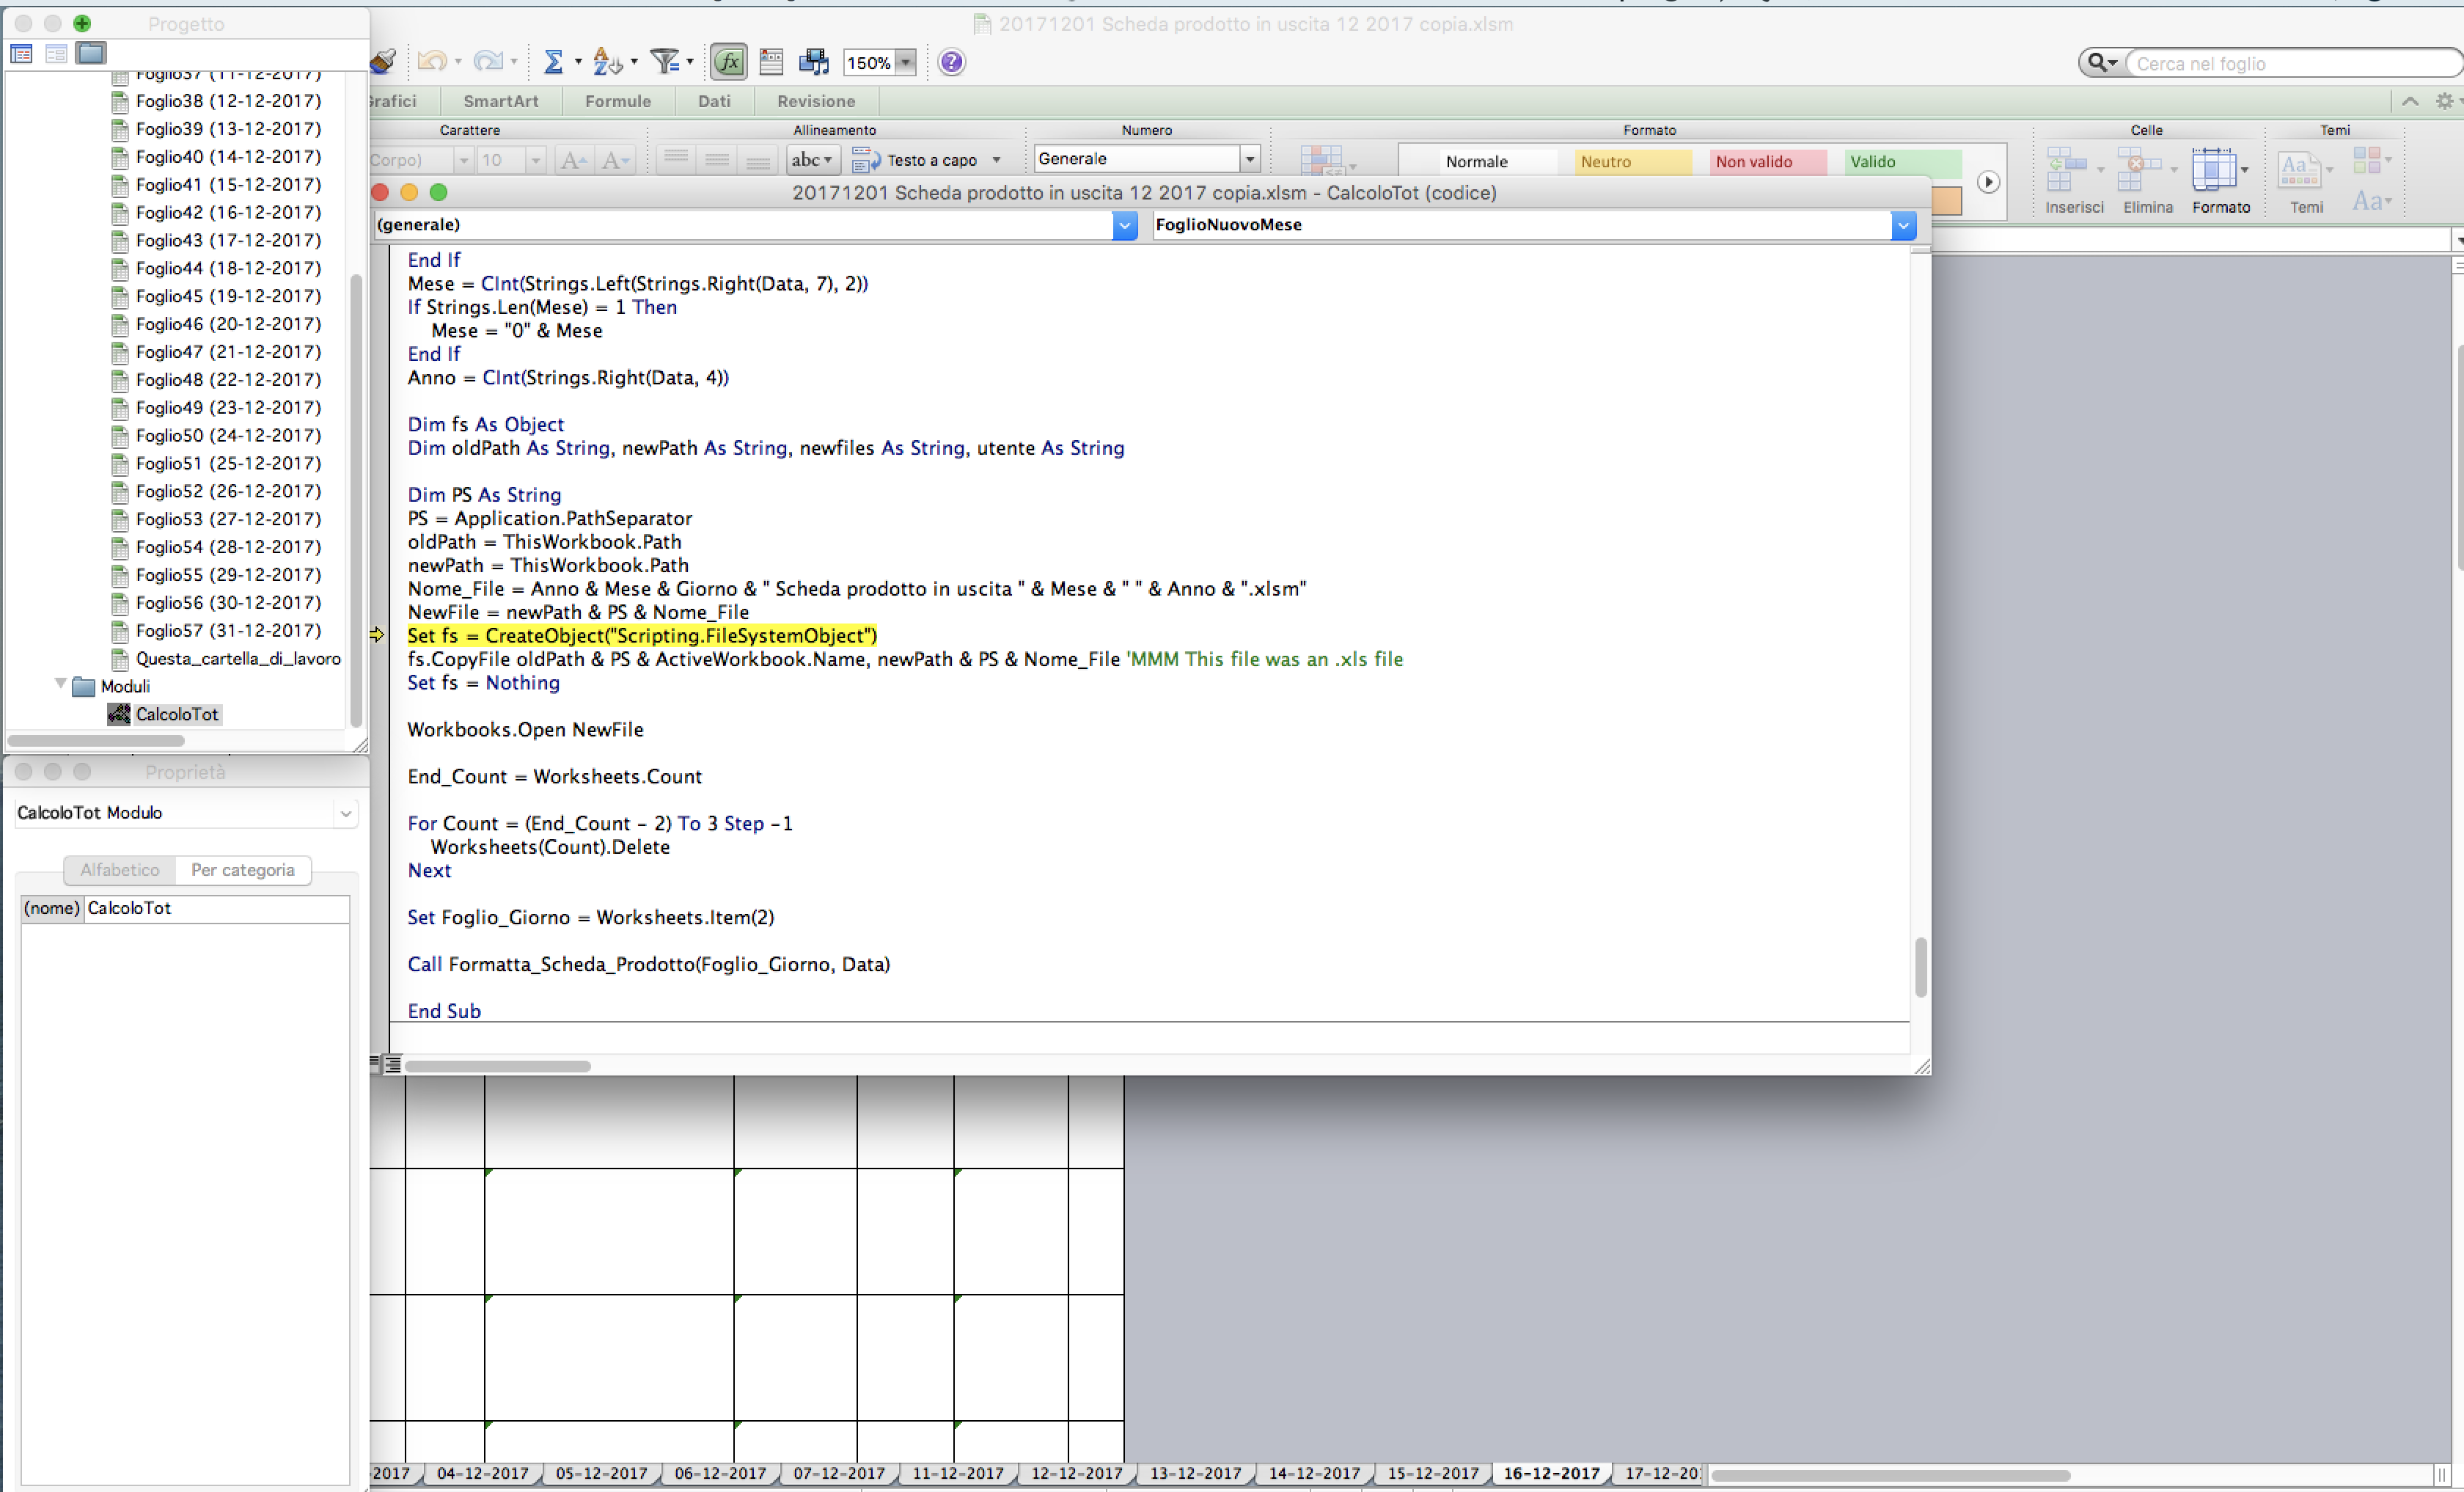Image resolution: width=2464 pixels, height=1492 pixels.
Task: Click the AutoSum sigma icon
Action: pyautogui.click(x=553, y=62)
